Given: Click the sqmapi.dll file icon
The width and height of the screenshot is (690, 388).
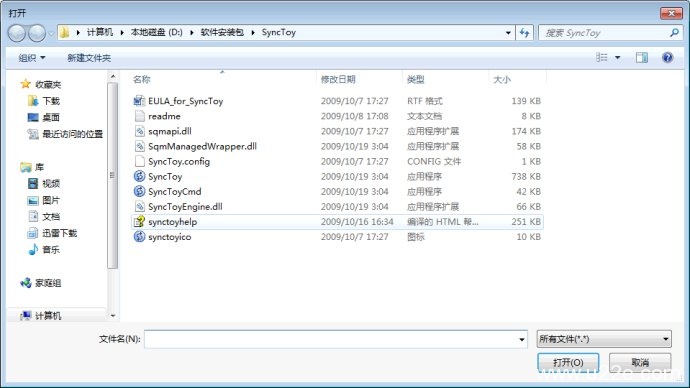Looking at the screenshot, I should 139,131.
